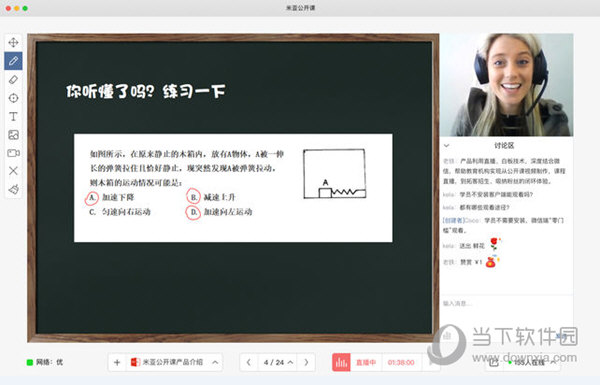Insert an image with the picture tool
600x385 pixels.
click(13, 135)
